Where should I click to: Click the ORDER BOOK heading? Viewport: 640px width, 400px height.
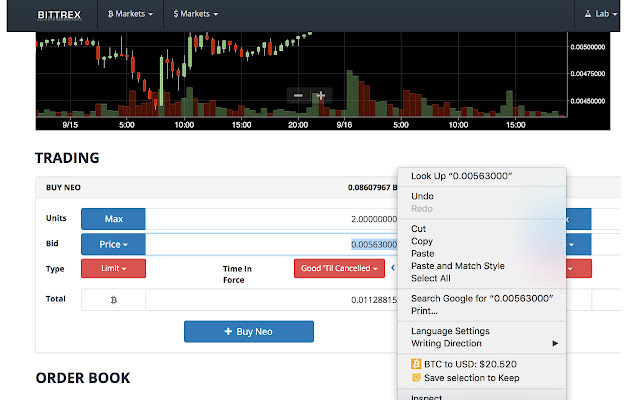[83, 378]
